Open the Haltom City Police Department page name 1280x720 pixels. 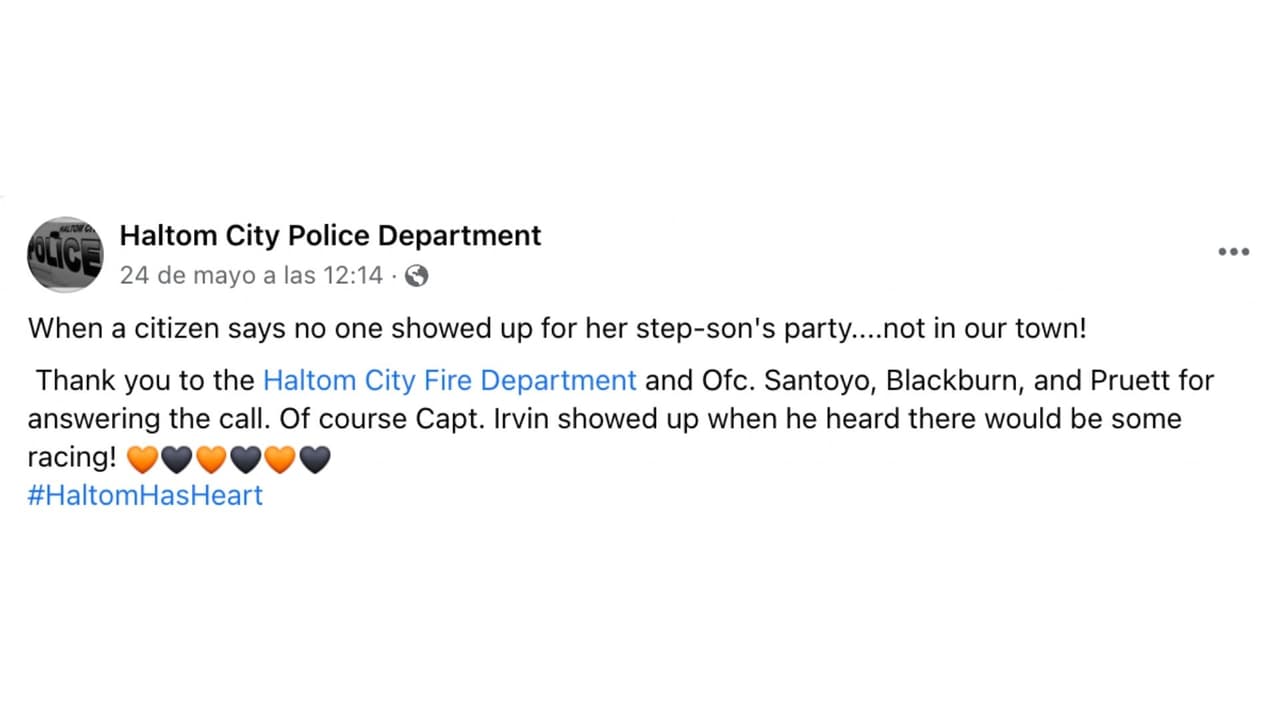[330, 236]
